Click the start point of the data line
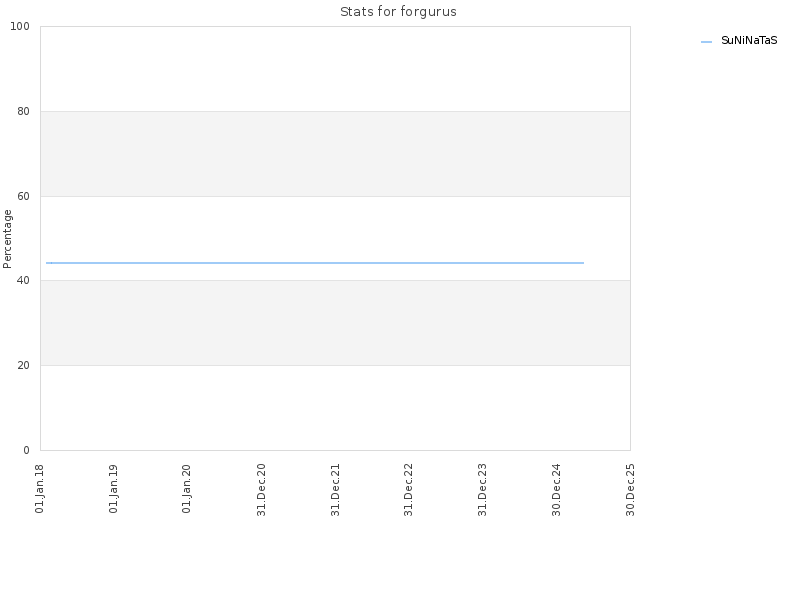The image size is (800, 600). (47, 263)
